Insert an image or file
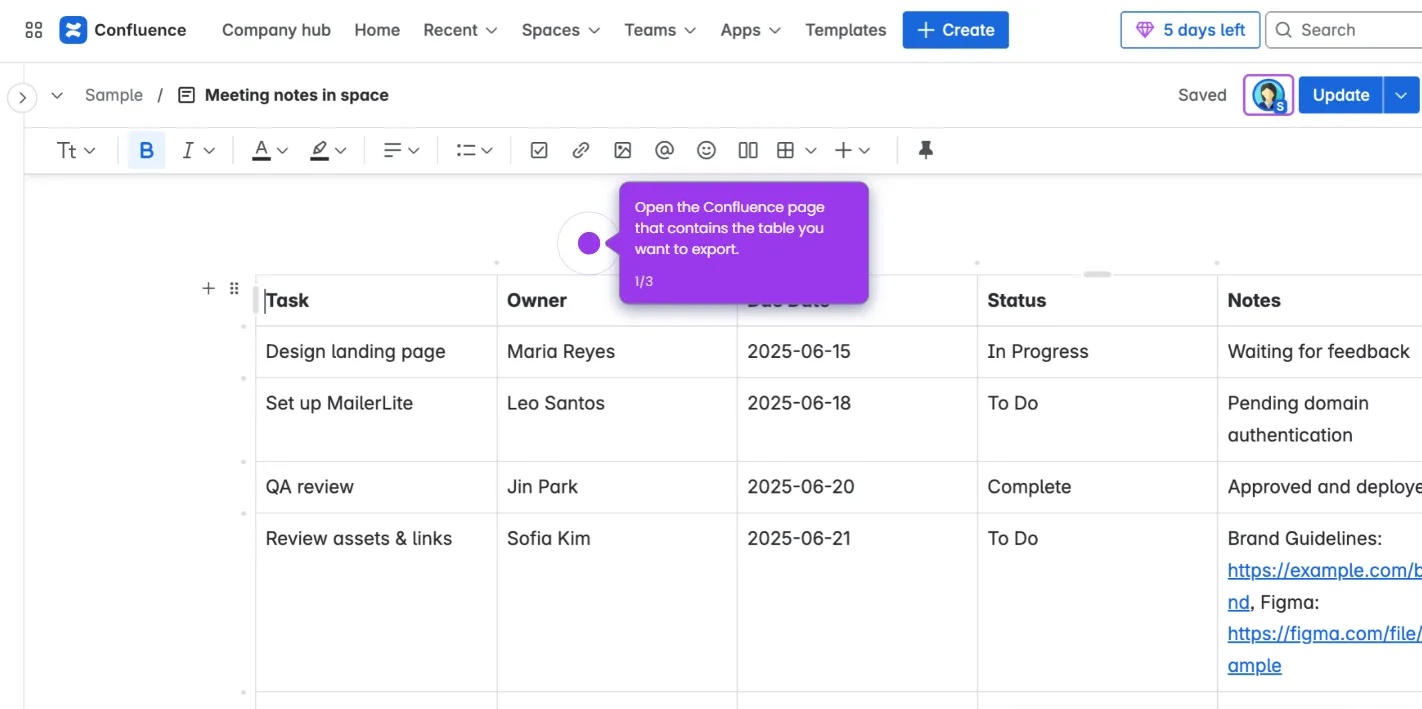 623,150
